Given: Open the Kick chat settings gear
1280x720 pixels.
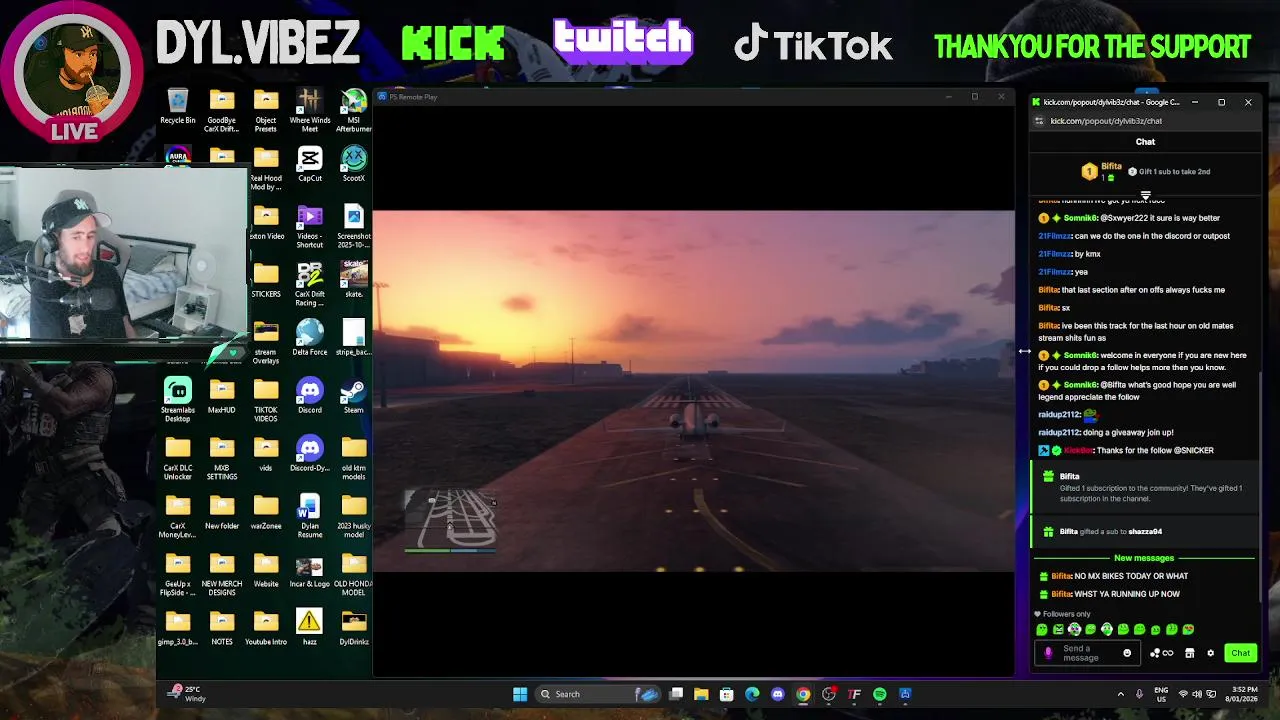Looking at the screenshot, I should [1210, 653].
